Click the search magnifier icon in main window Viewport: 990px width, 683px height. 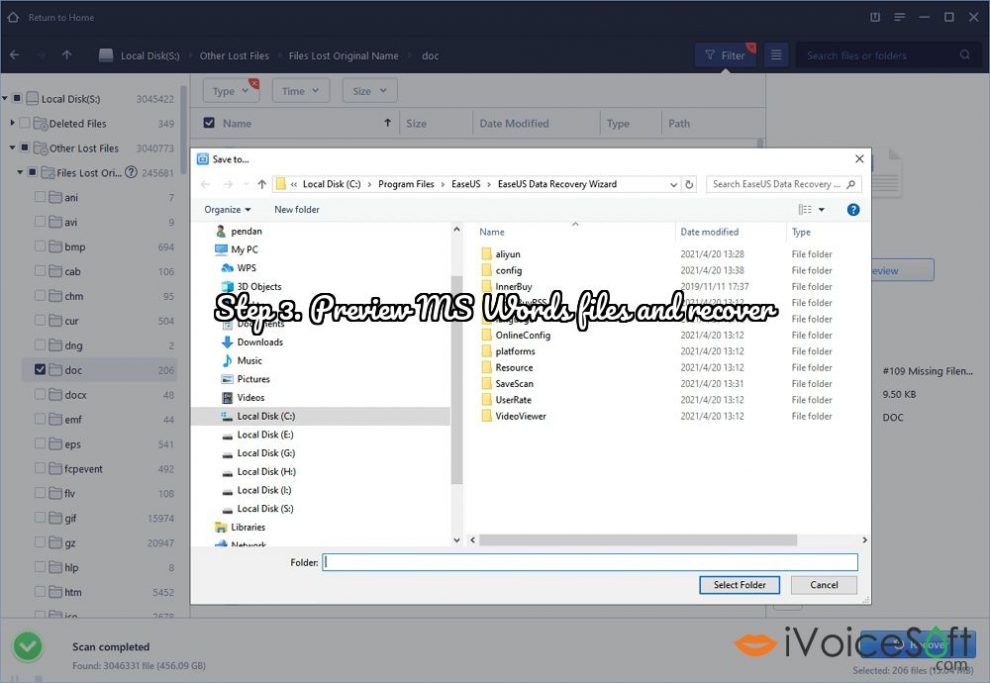pos(965,55)
